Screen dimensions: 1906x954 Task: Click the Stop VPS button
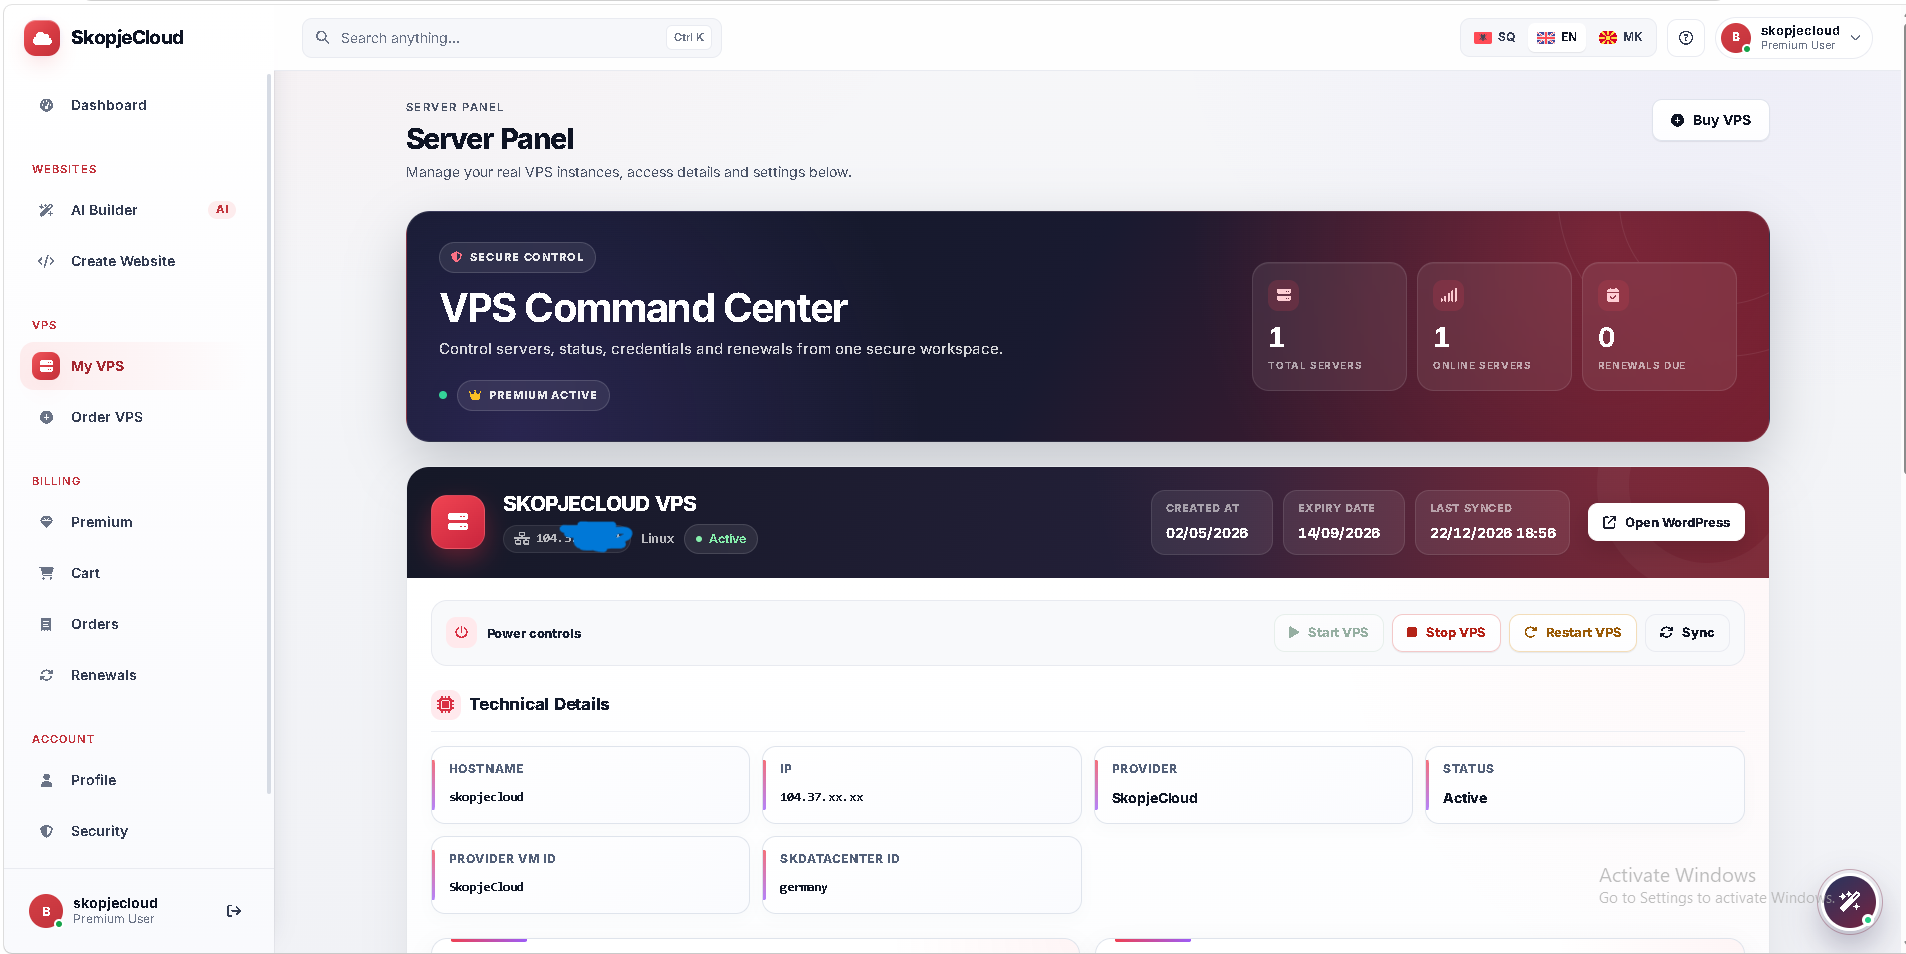point(1446,633)
